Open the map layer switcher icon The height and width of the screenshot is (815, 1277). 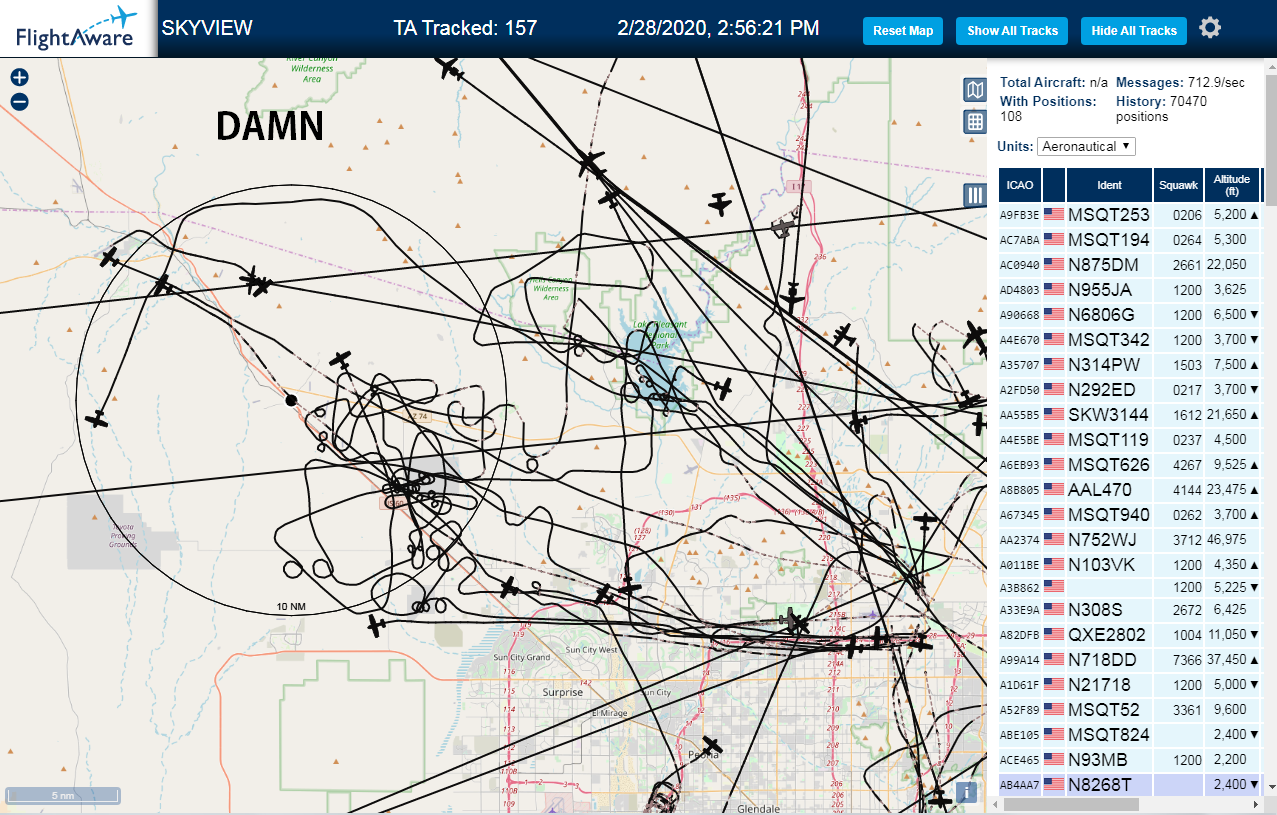click(x=975, y=90)
